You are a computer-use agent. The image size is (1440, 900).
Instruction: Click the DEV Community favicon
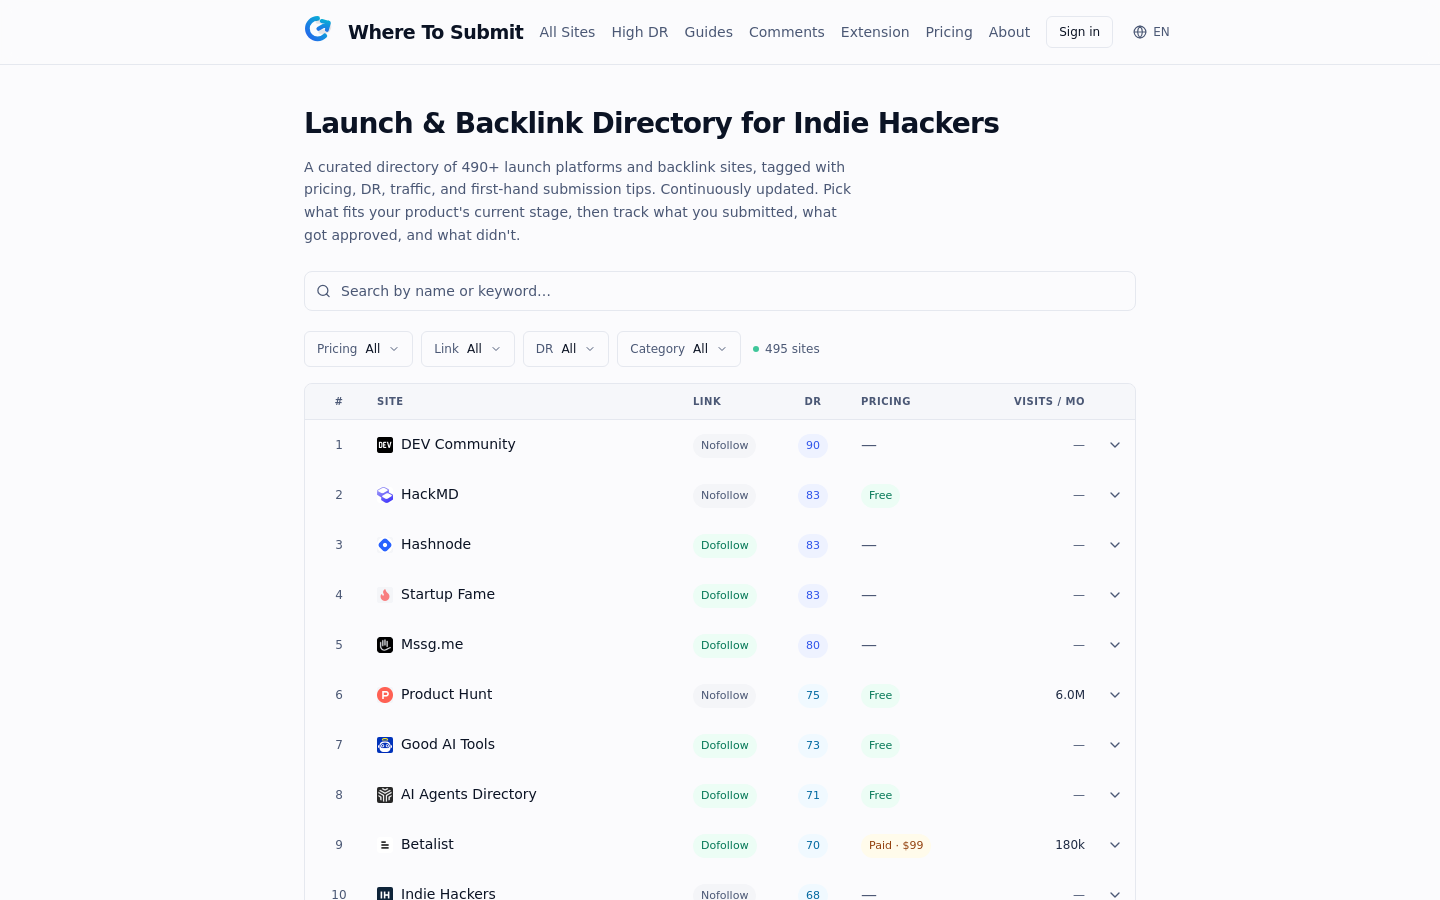(385, 445)
